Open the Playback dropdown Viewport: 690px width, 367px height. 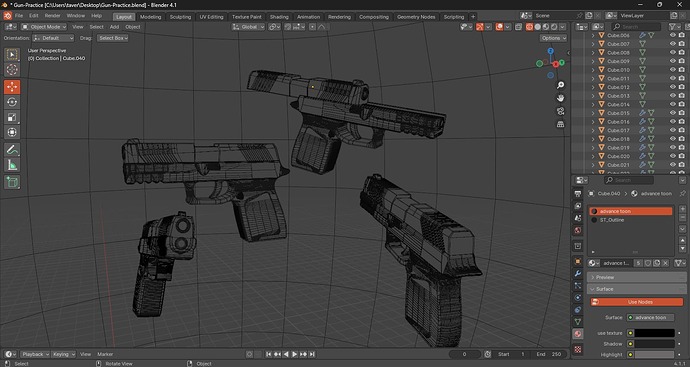point(36,354)
